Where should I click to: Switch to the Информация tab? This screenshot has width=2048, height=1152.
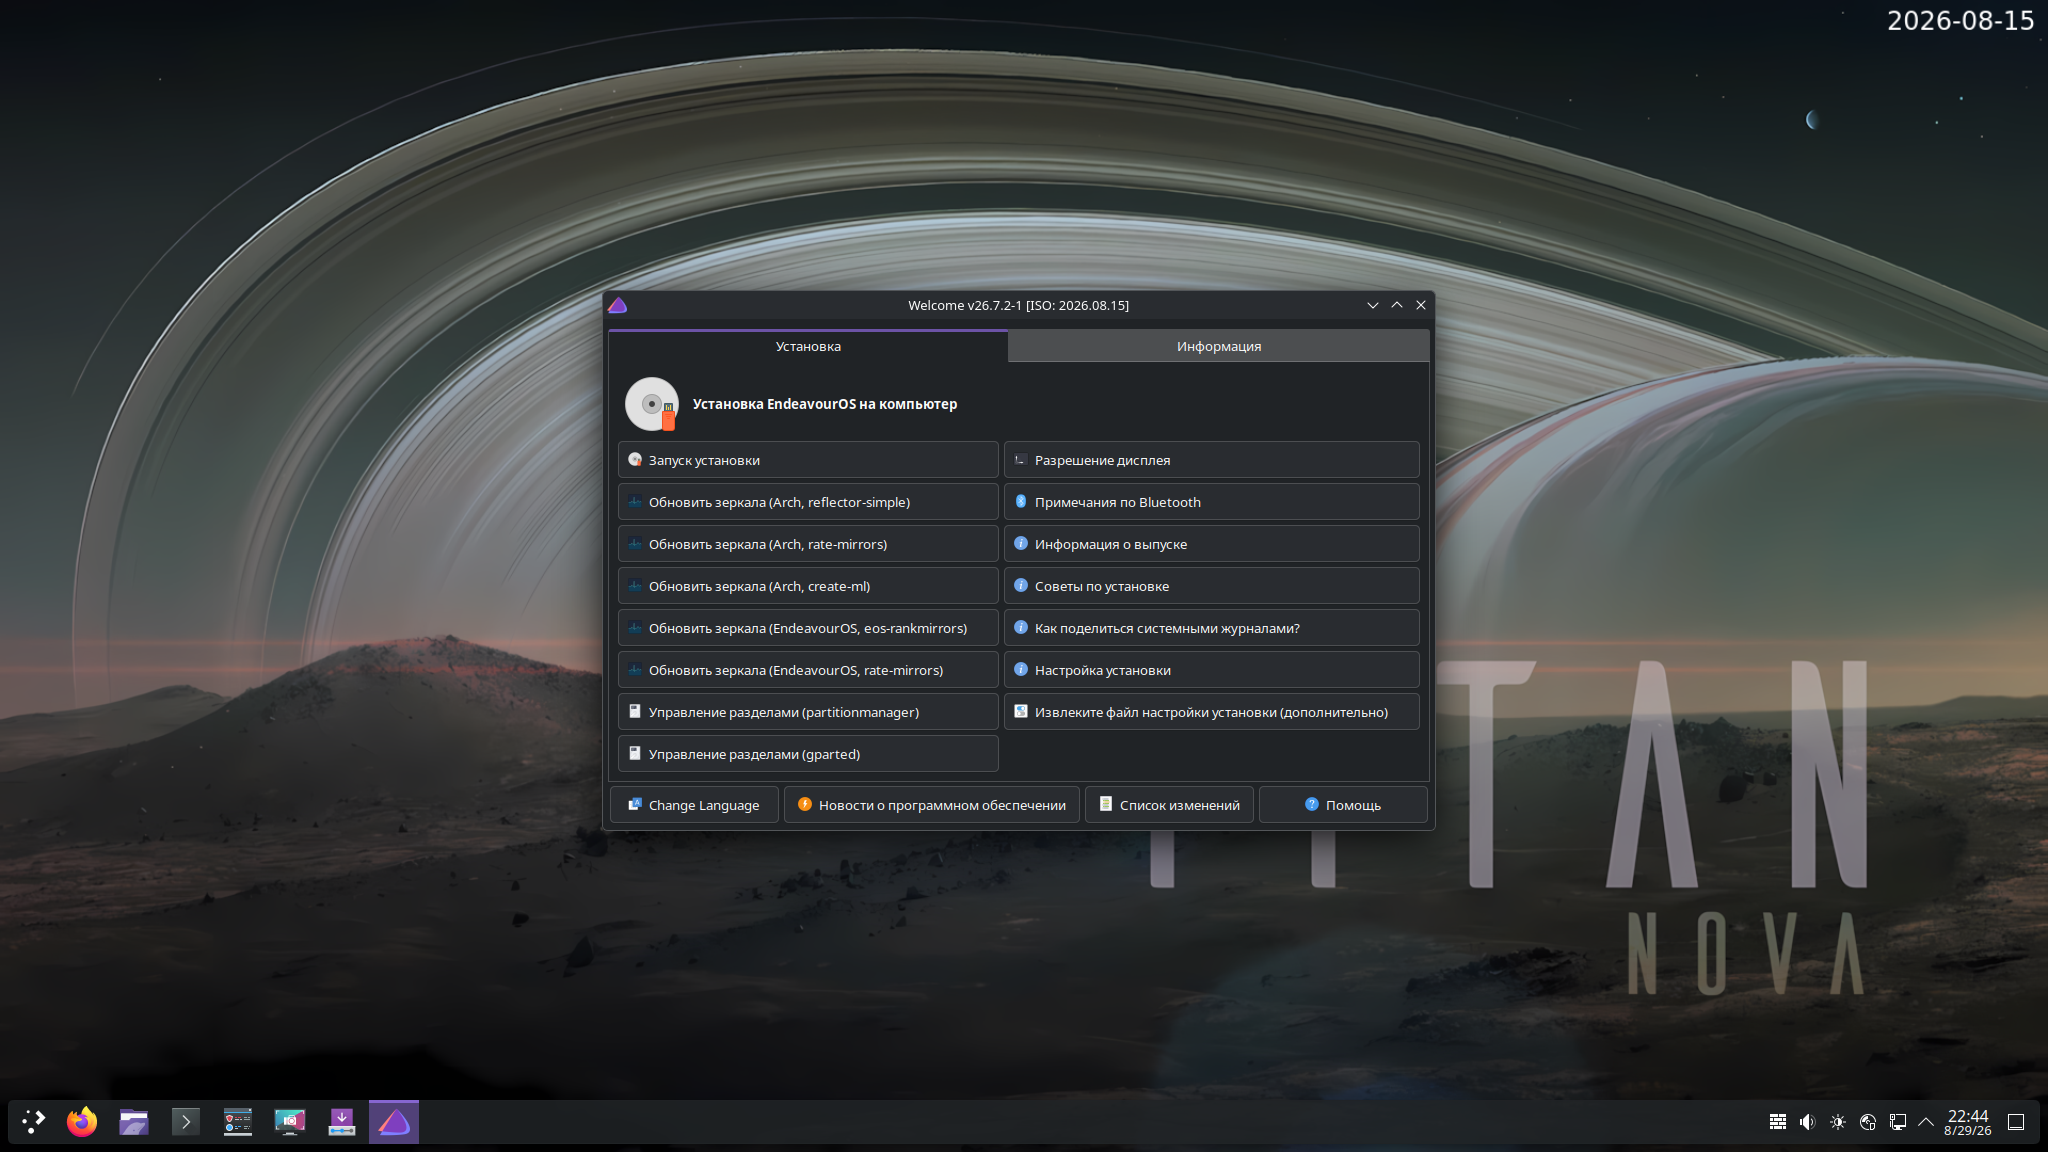pyautogui.click(x=1219, y=346)
